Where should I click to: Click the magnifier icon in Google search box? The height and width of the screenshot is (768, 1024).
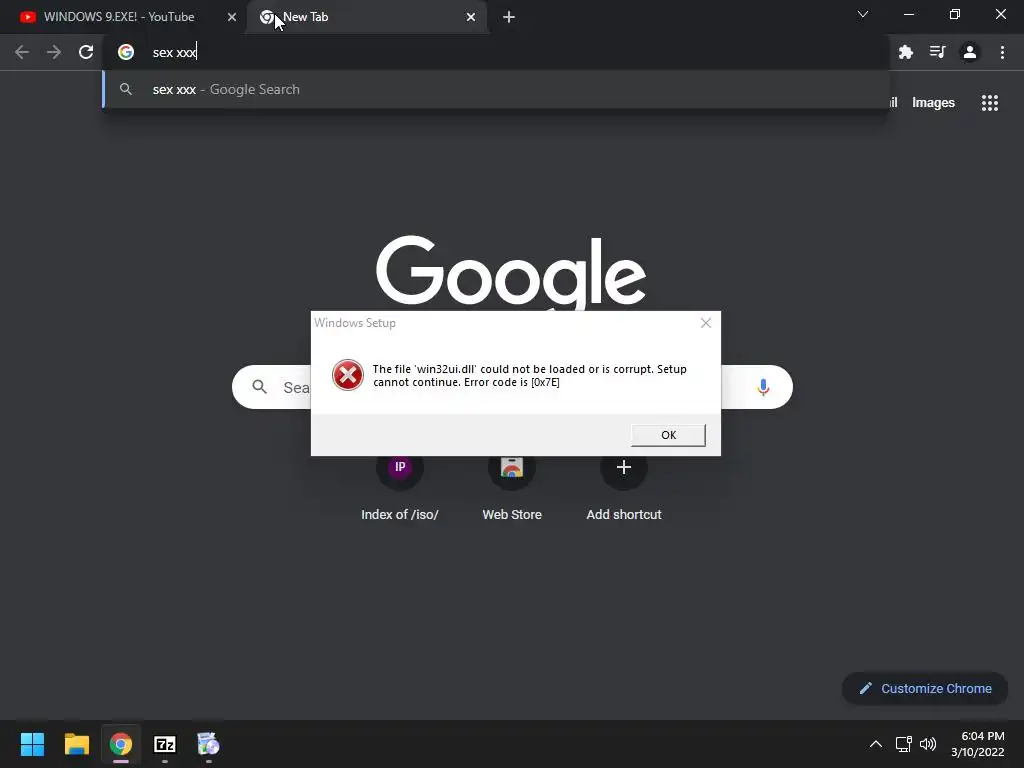(x=260, y=387)
